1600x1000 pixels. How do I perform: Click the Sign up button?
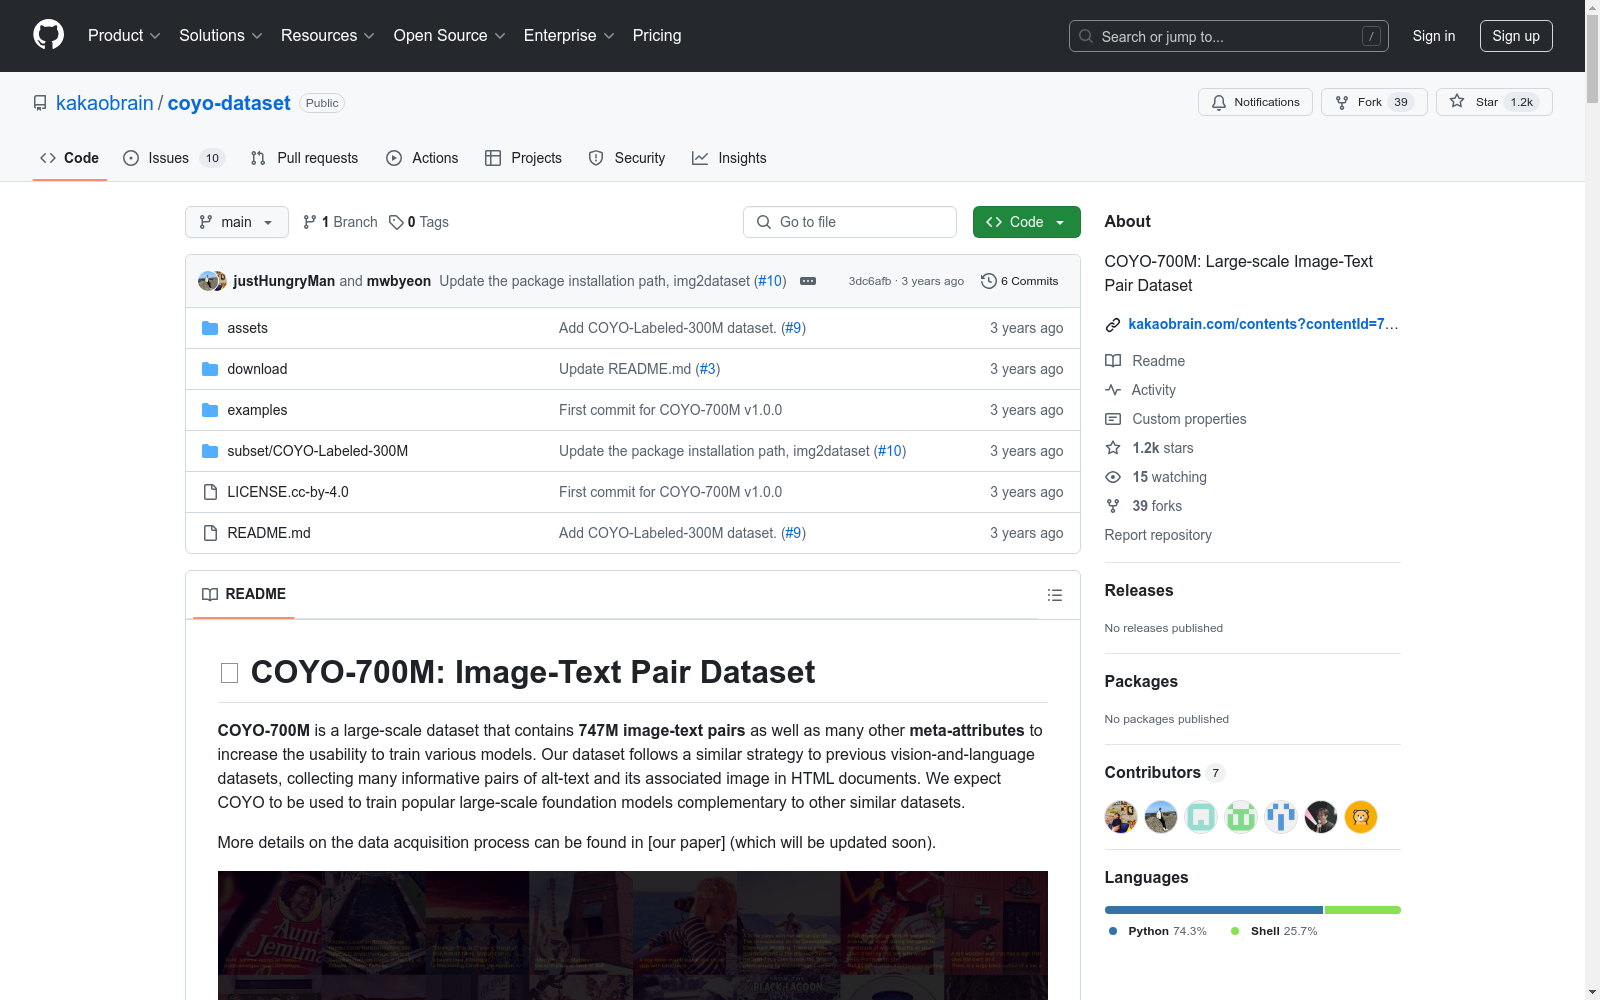[1515, 36]
